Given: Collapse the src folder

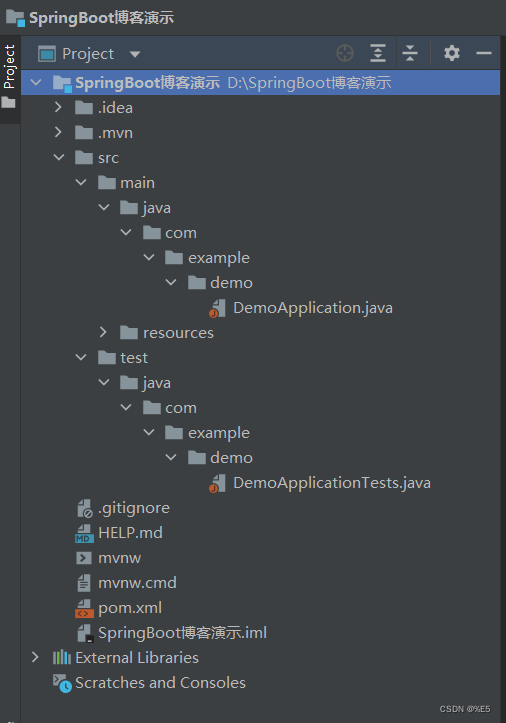Looking at the screenshot, I should point(59,157).
